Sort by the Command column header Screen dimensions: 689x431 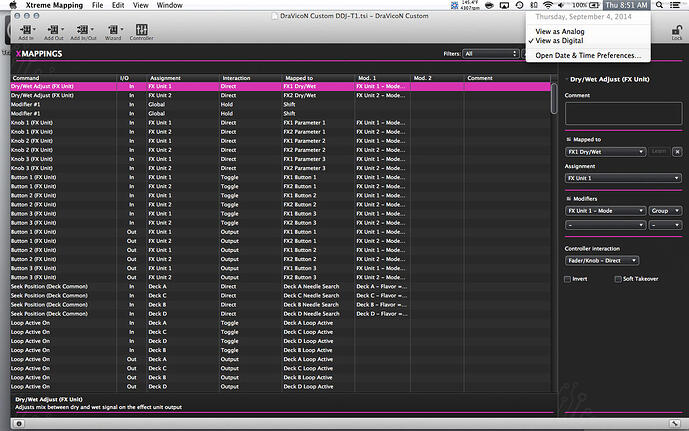(64, 78)
